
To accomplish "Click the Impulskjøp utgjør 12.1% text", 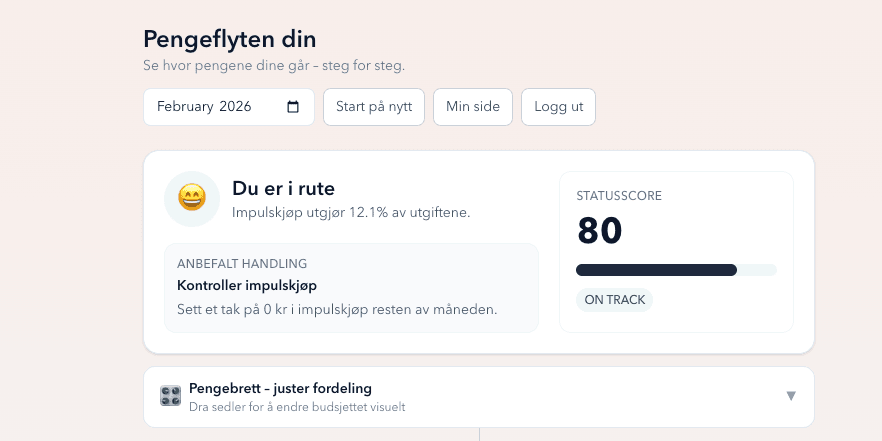I will click(x=351, y=213).
